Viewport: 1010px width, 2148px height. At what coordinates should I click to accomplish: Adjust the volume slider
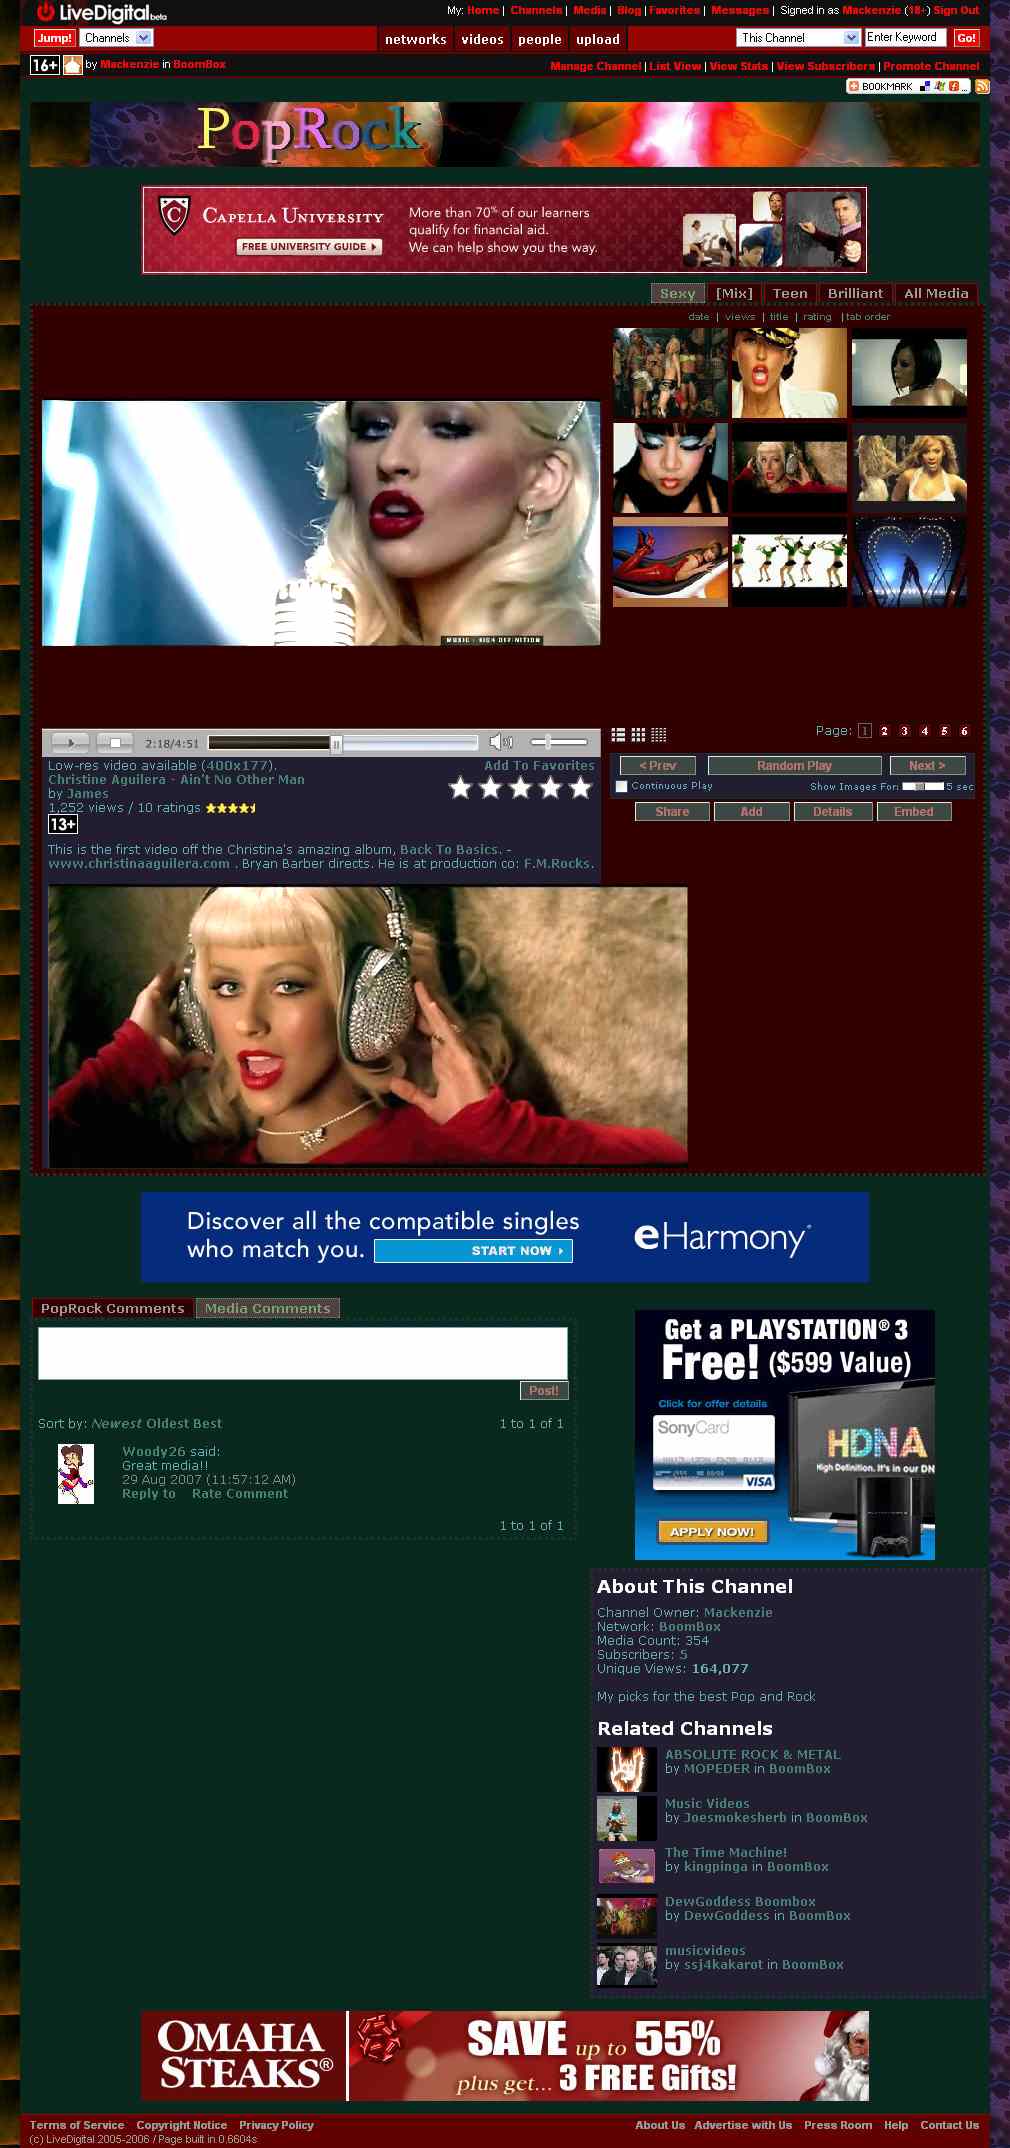[x=559, y=742]
